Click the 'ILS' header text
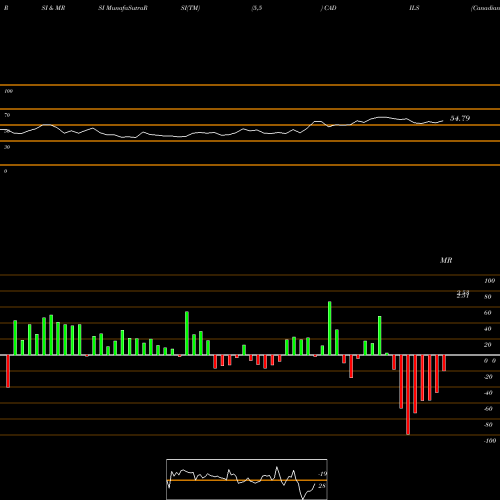 point(414,8)
